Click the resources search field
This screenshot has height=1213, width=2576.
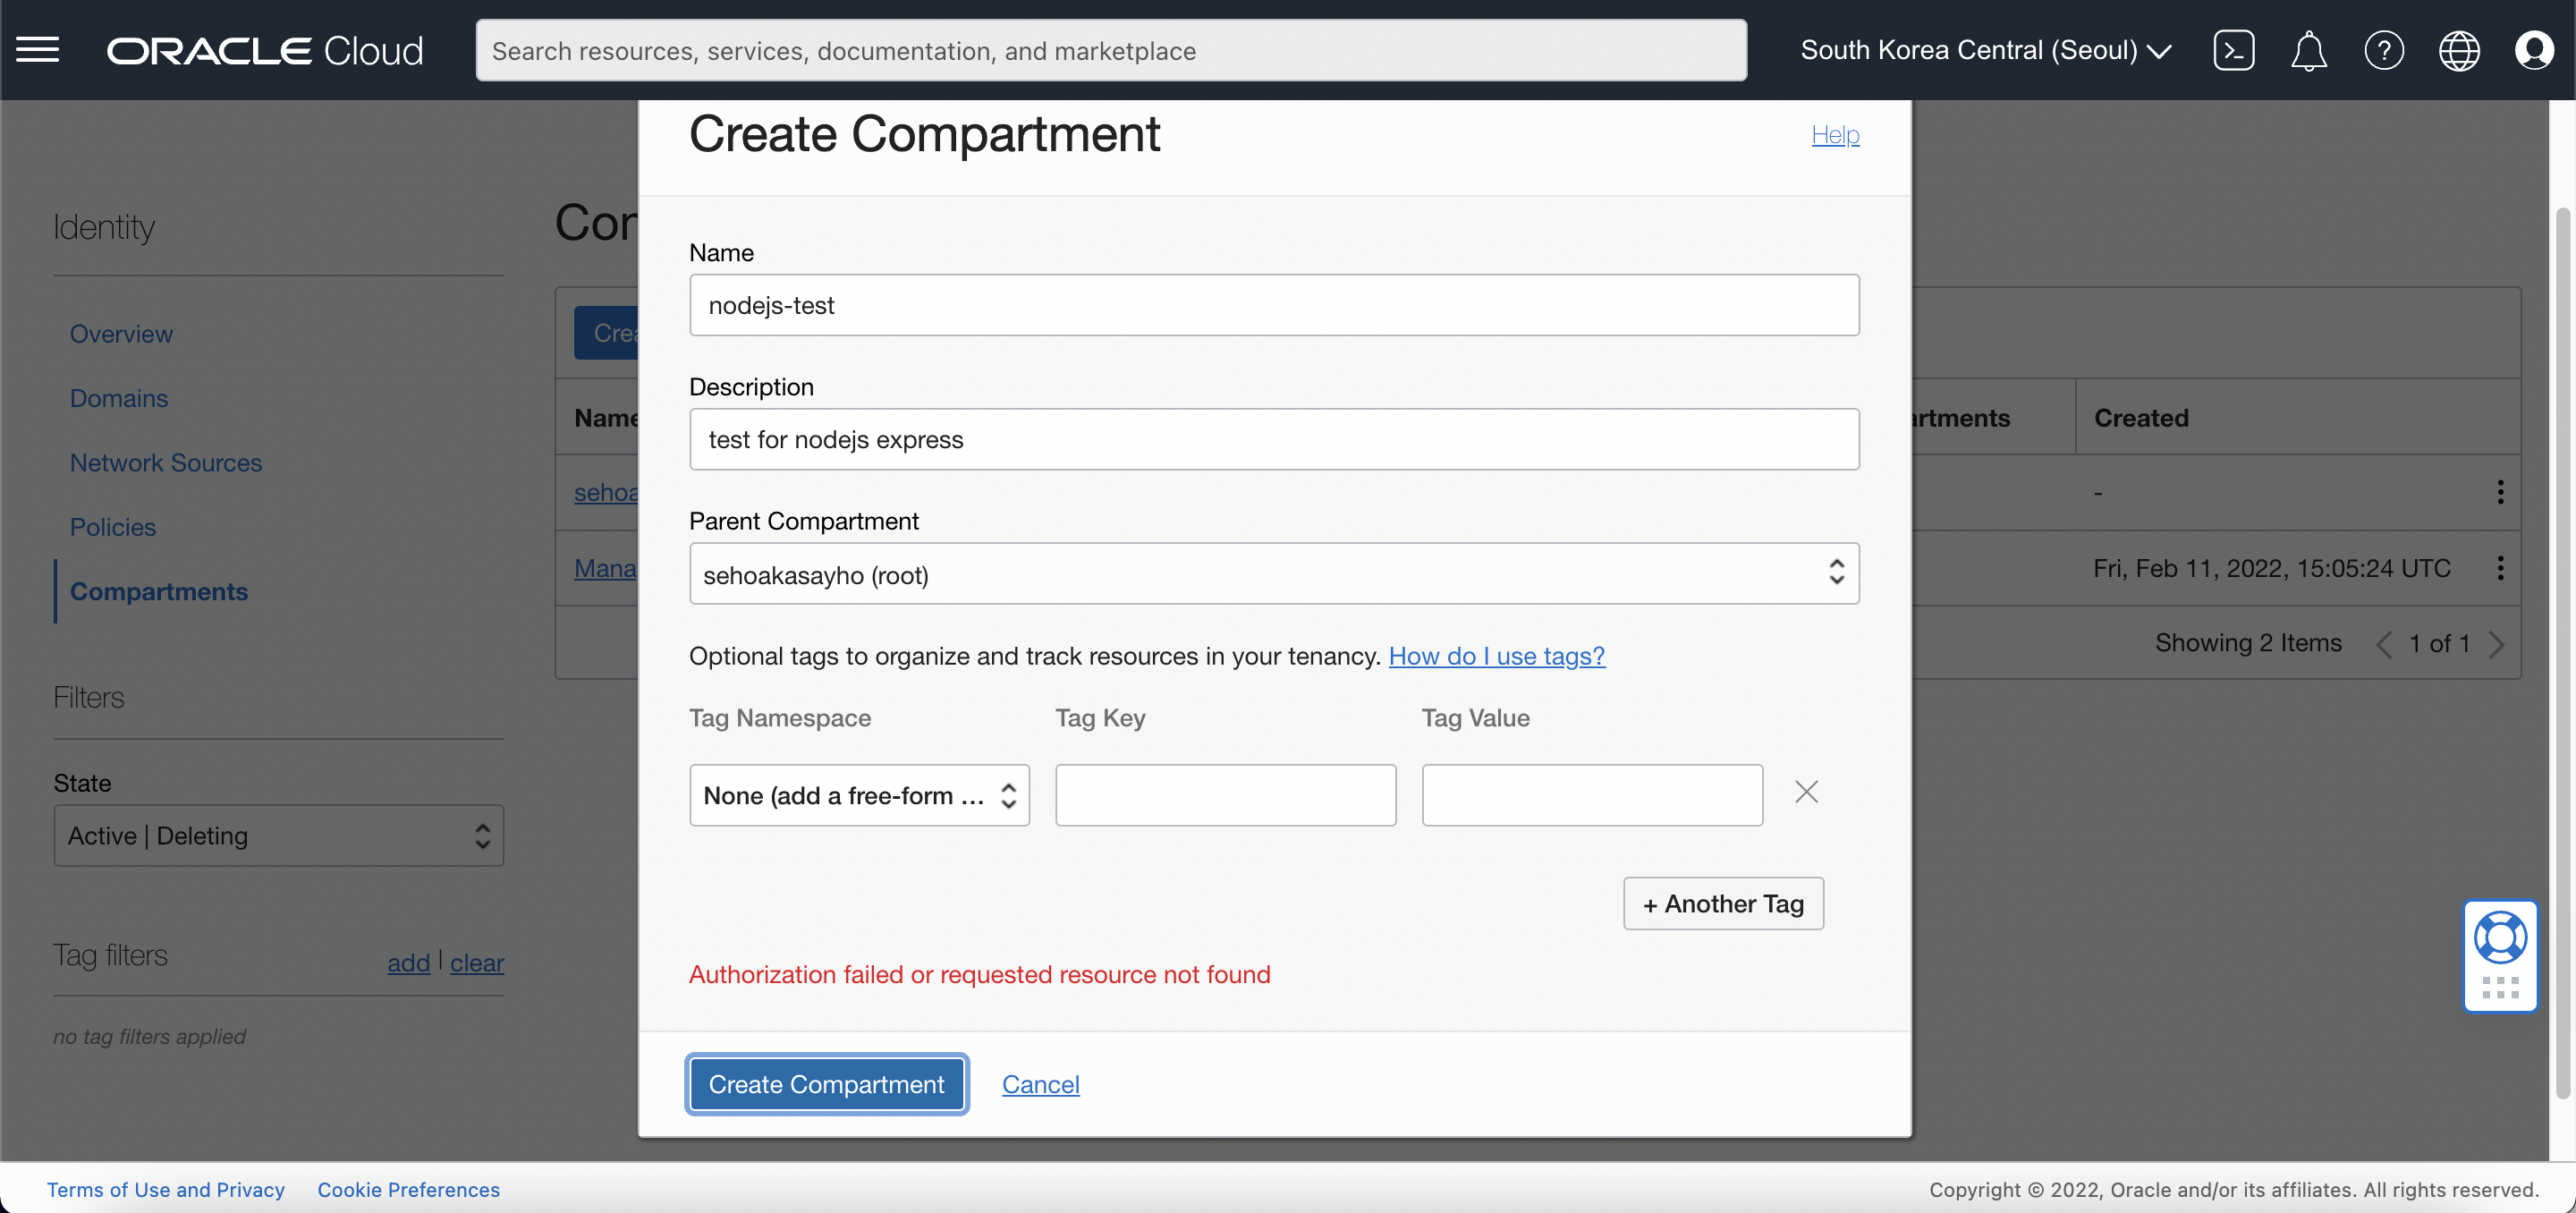(x=1110, y=49)
